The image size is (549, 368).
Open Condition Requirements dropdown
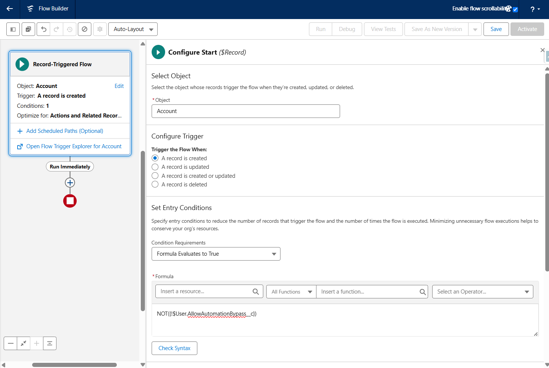[x=216, y=254]
